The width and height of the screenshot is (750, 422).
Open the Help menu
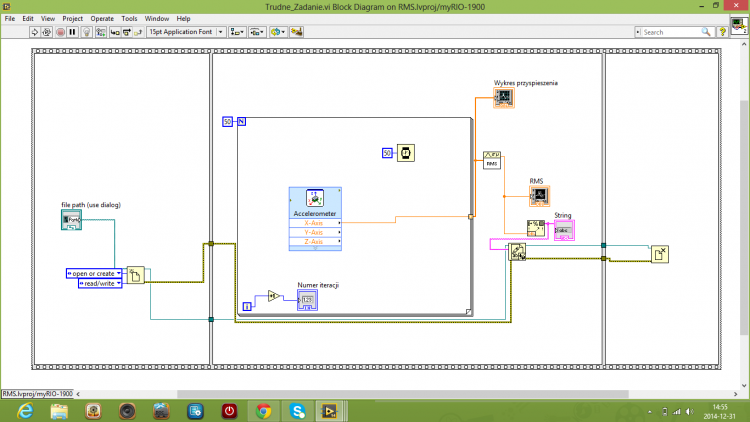click(183, 19)
